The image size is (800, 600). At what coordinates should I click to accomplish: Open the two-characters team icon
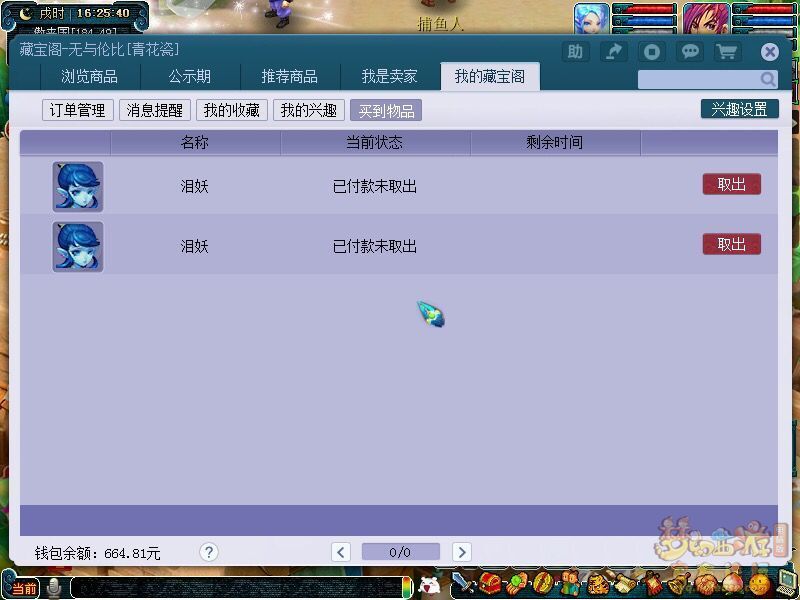570,583
